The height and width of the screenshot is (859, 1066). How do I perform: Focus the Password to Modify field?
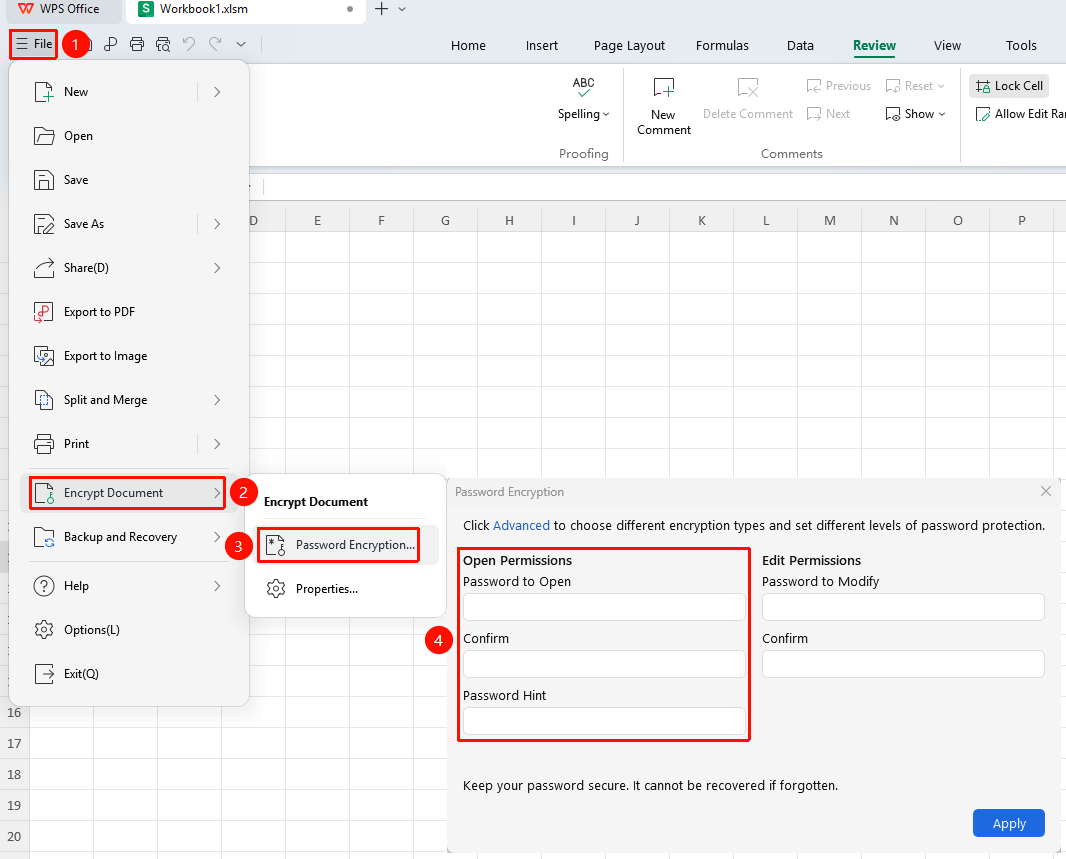tap(903, 607)
